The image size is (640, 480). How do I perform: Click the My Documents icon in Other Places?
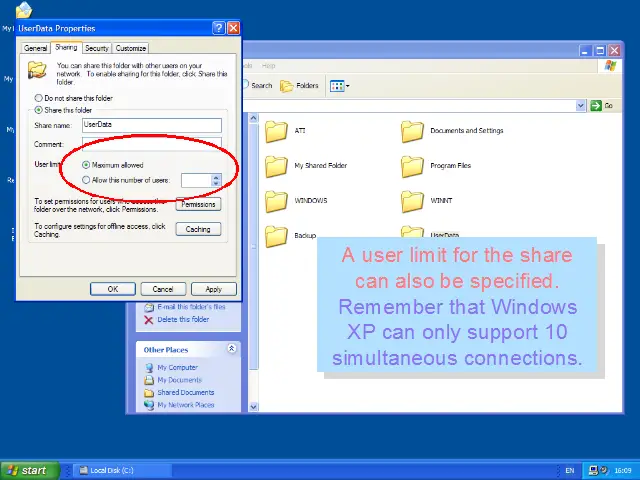tap(149, 380)
